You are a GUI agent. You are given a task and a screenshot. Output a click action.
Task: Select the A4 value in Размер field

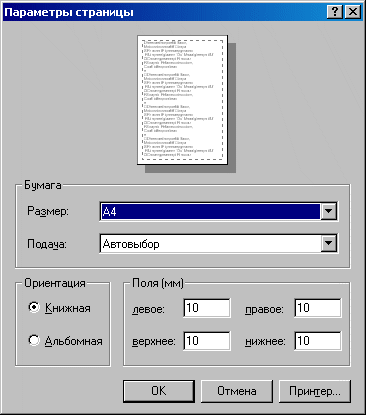tap(210, 211)
